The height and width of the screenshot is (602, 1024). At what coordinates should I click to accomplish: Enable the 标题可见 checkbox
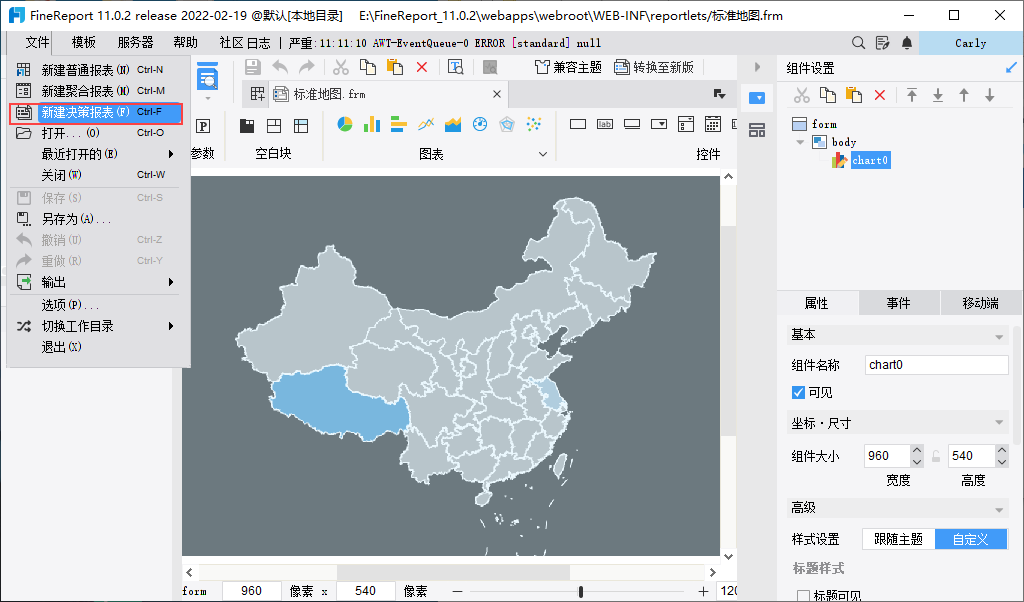click(x=802, y=596)
